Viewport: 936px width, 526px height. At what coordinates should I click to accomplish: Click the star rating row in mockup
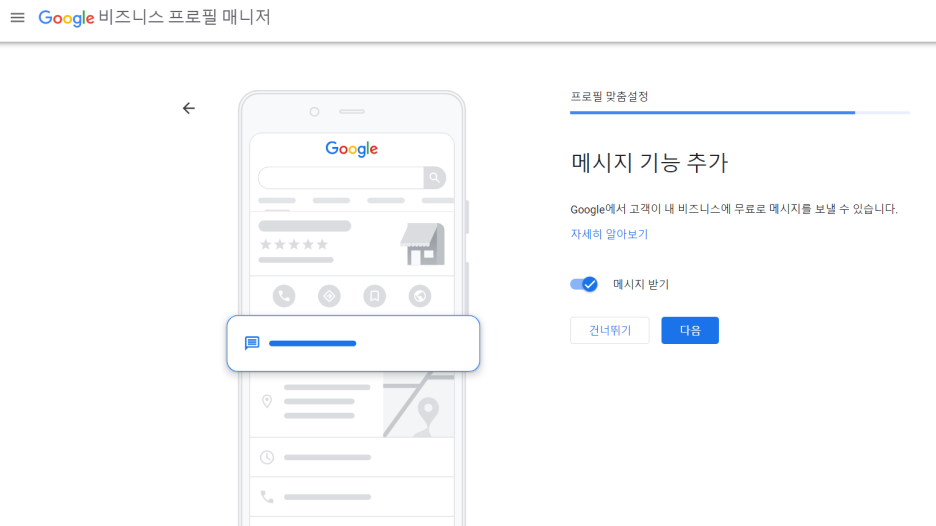[x=294, y=244]
